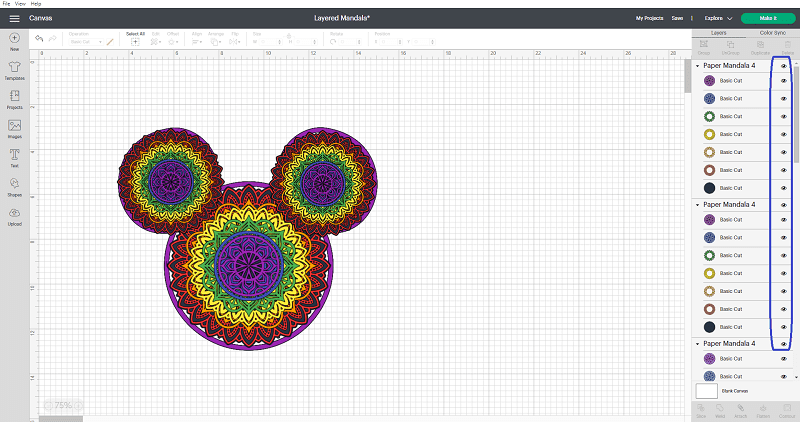The width and height of the screenshot is (800, 422).
Task: Click the My Projects link
Action: (649, 18)
